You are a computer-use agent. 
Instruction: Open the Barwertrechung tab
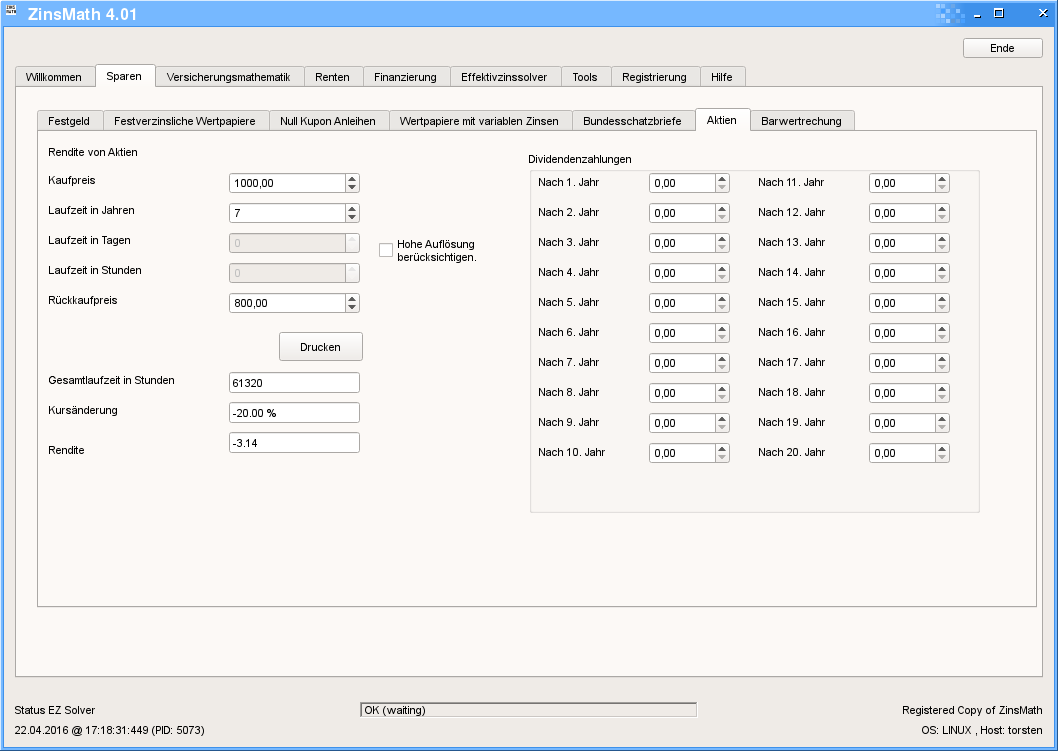tap(801, 121)
